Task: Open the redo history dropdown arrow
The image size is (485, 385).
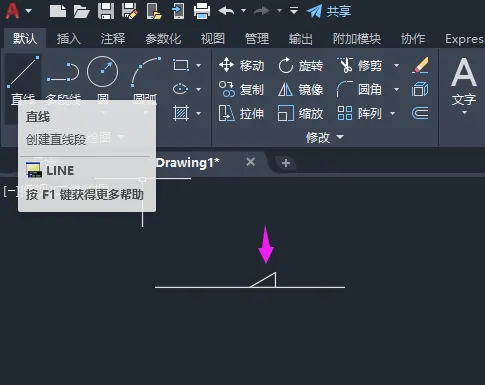Action: click(x=279, y=11)
